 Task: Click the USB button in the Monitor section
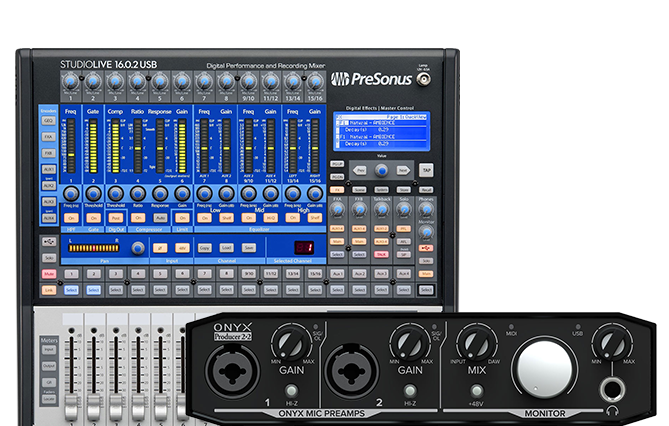pyautogui.click(x=426, y=248)
